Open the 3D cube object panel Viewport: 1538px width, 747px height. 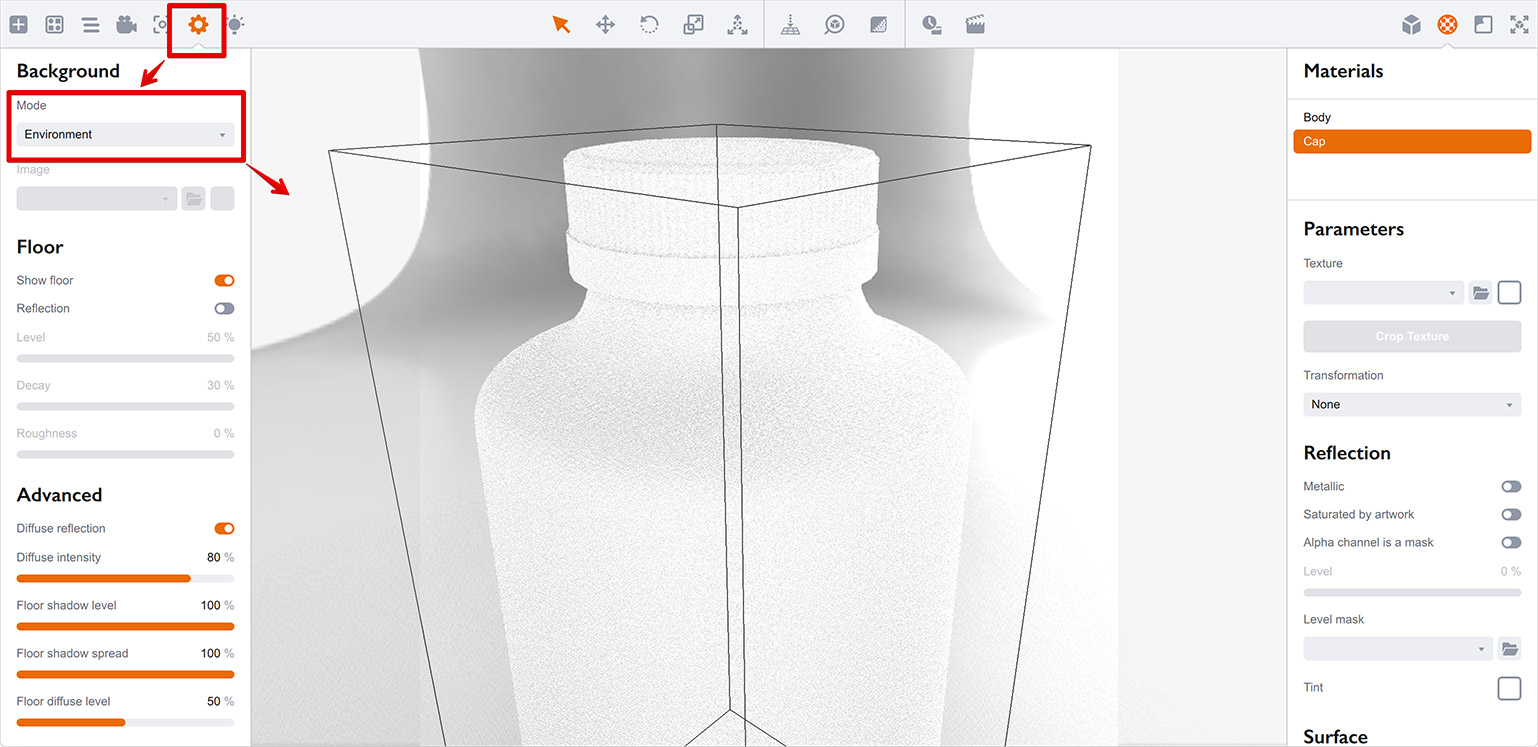[x=1411, y=24]
